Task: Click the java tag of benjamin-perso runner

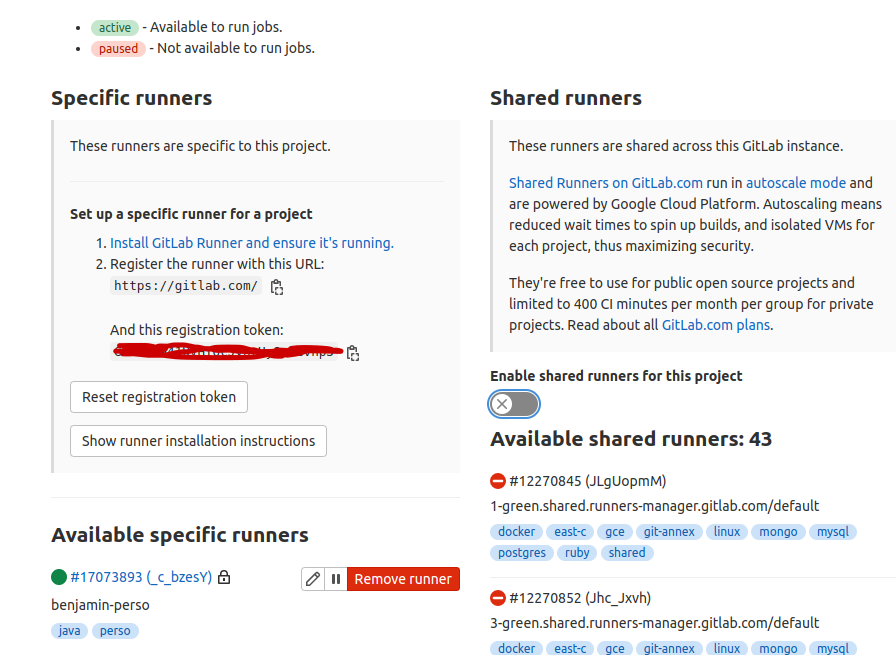Action: (x=69, y=630)
